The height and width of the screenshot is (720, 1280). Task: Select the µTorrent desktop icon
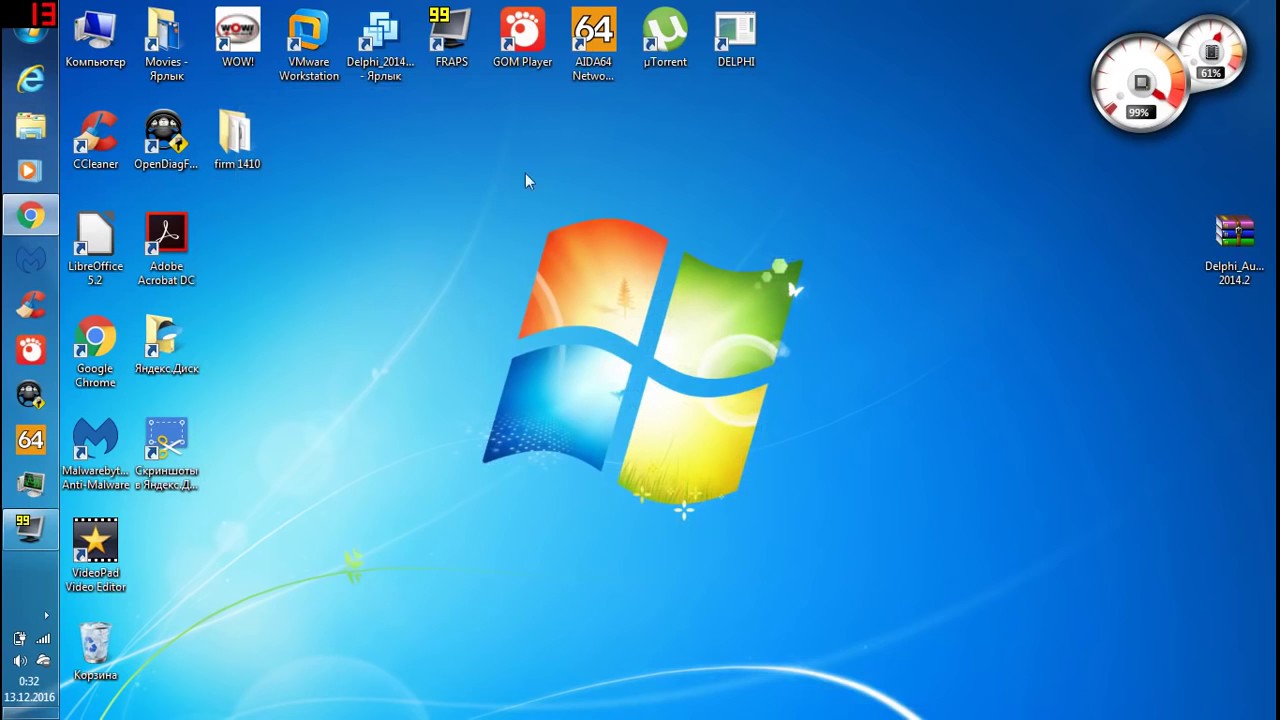(x=665, y=40)
